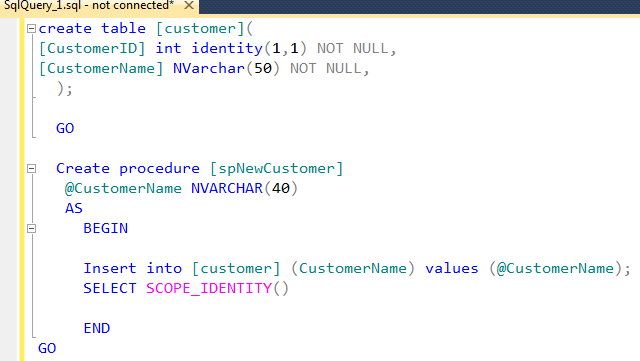Place cursor on first GO statement
Image resolution: width=640 pixels, height=361 pixels.
pyautogui.click(x=65, y=128)
